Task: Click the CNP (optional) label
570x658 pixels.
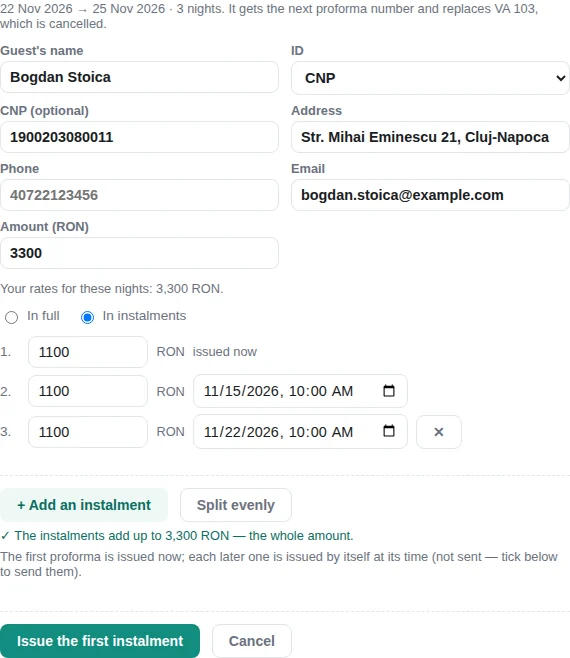Action: coord(44,111)
